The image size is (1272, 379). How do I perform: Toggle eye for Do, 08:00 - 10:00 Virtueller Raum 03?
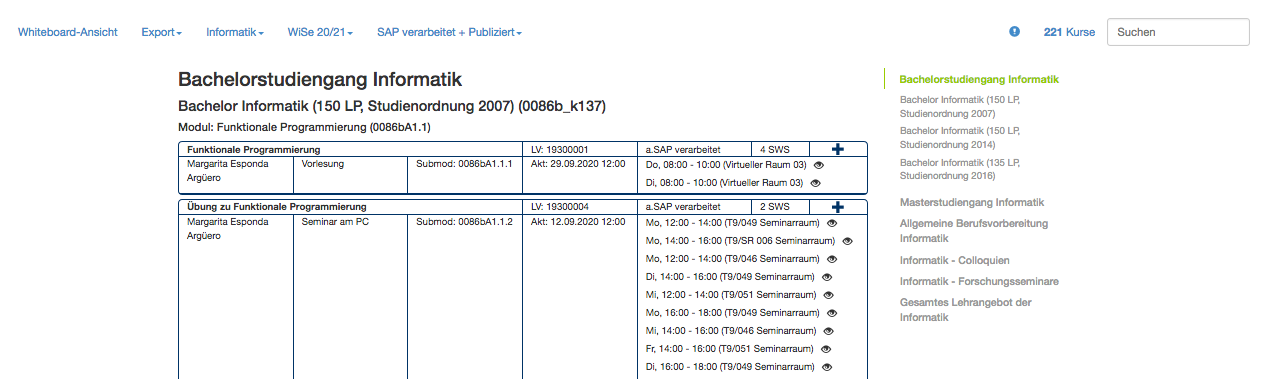pyautogui.click(x=818, y=165)
